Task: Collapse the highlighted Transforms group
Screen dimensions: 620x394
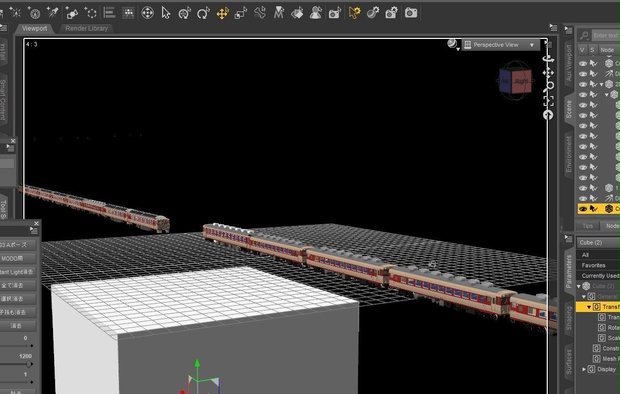Action: click(589, 307)
